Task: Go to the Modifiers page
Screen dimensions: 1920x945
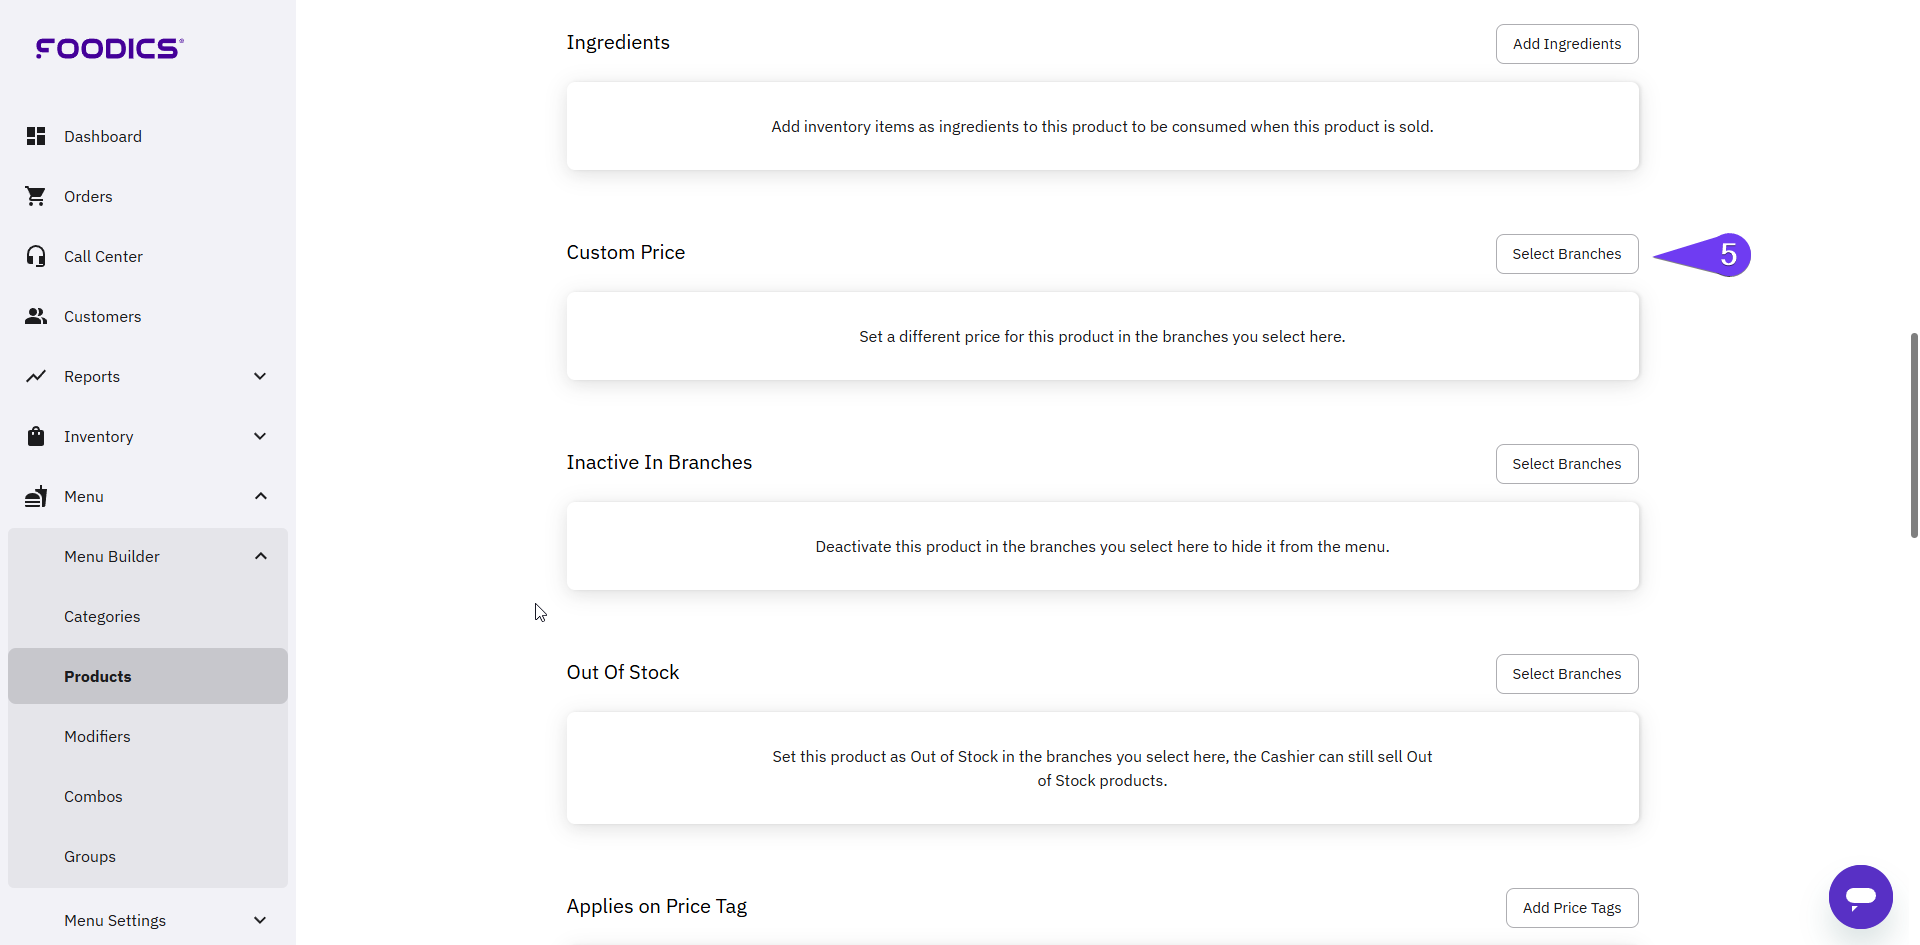Action: [97, 736]
